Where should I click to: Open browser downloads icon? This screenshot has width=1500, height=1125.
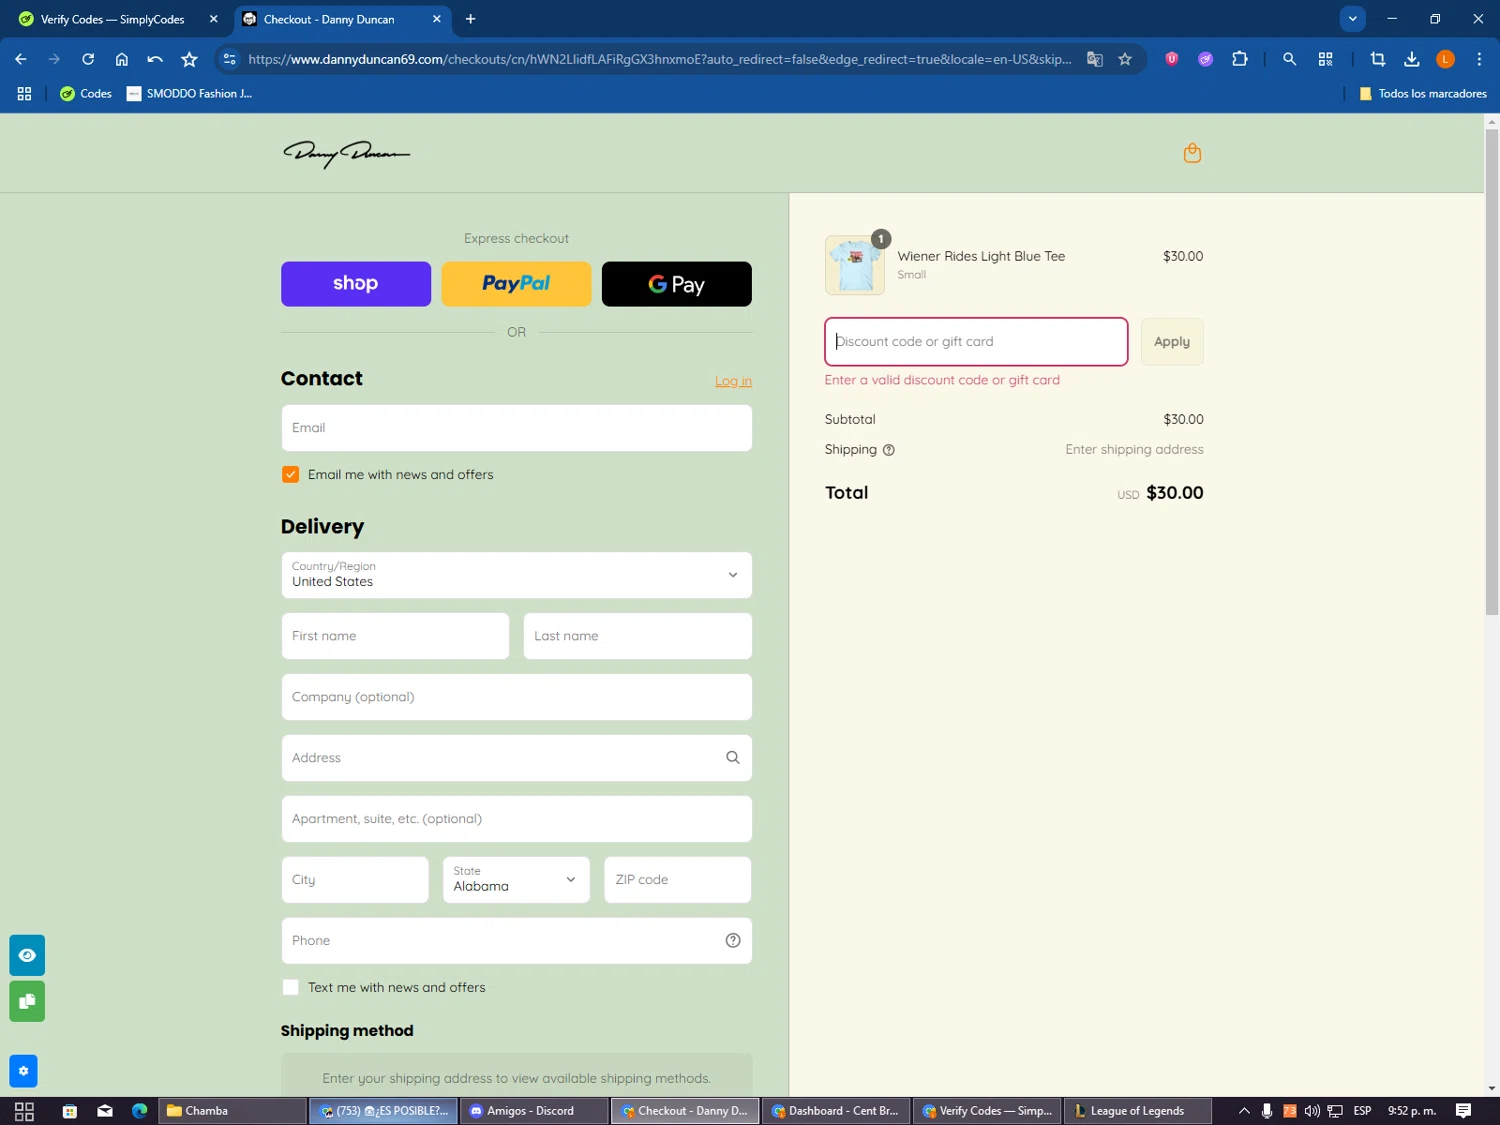coord(1411,59)
